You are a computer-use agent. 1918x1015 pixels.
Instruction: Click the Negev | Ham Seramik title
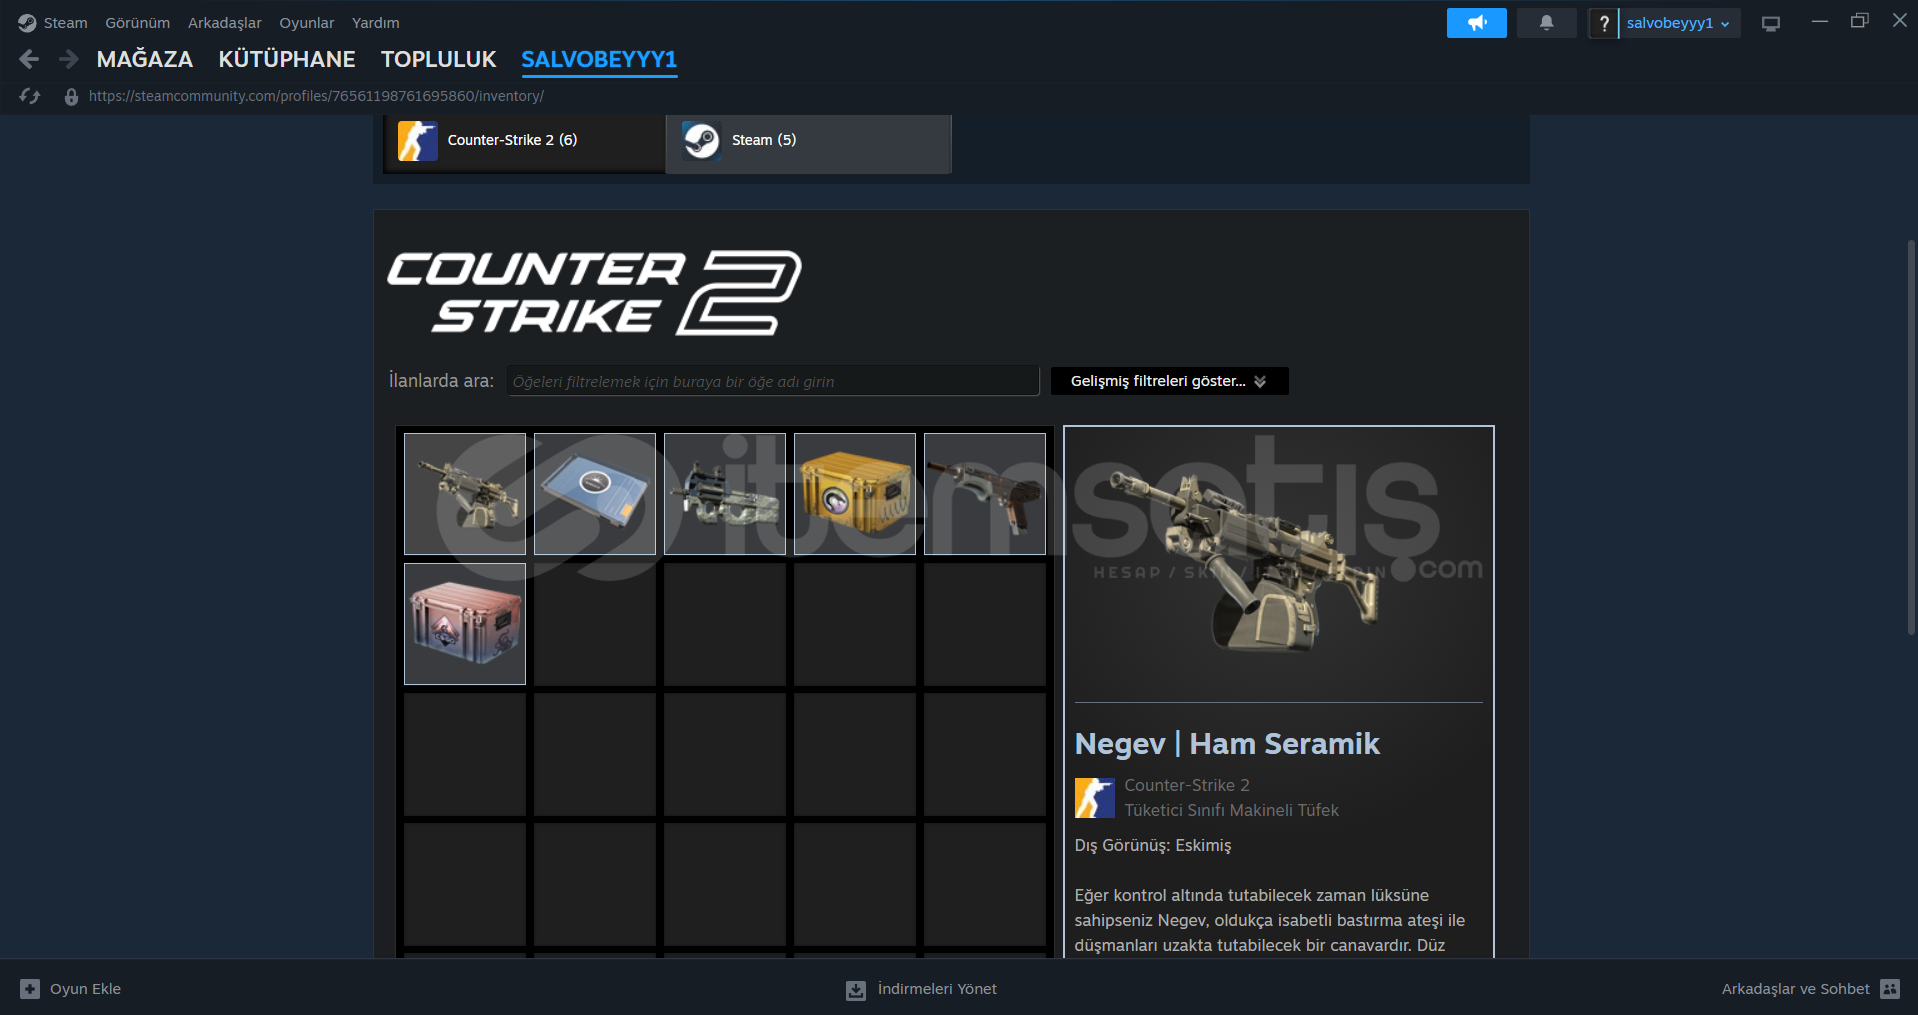1227,744
